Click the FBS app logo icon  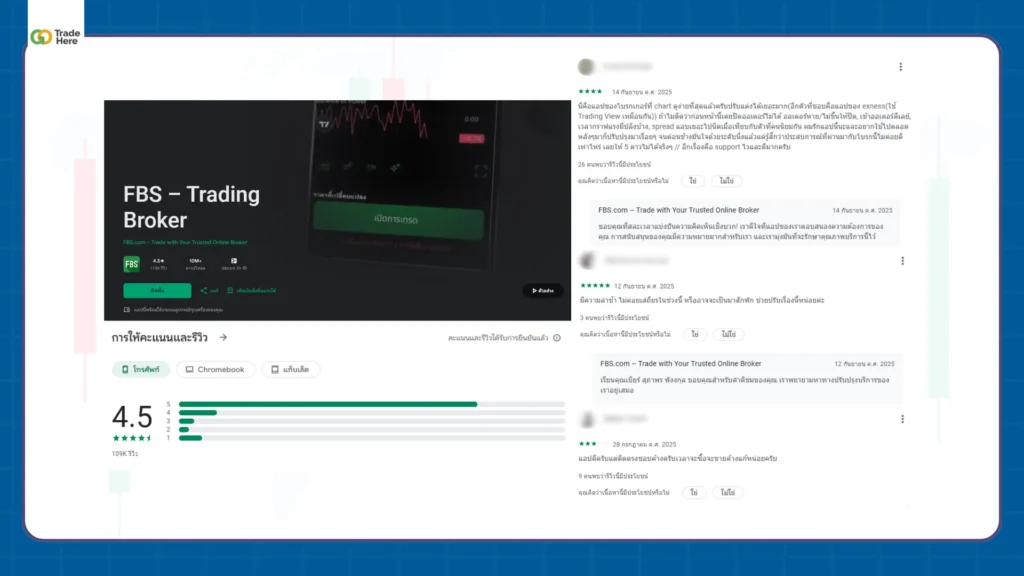pos(131,264)
